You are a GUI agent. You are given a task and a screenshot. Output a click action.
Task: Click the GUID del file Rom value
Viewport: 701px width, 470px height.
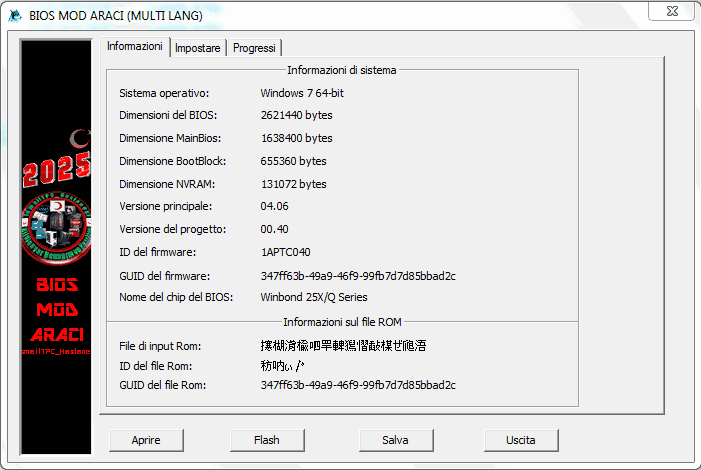click(358, 385)
